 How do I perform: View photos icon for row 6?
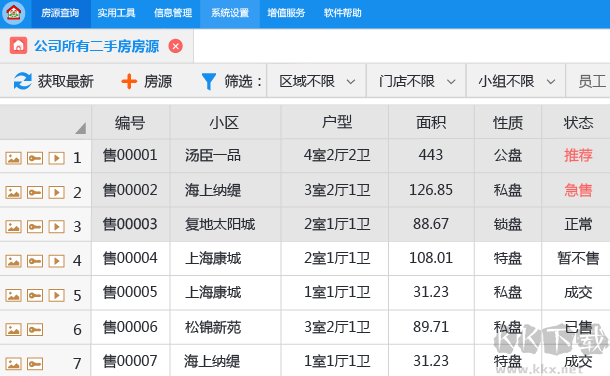[13, 330]
